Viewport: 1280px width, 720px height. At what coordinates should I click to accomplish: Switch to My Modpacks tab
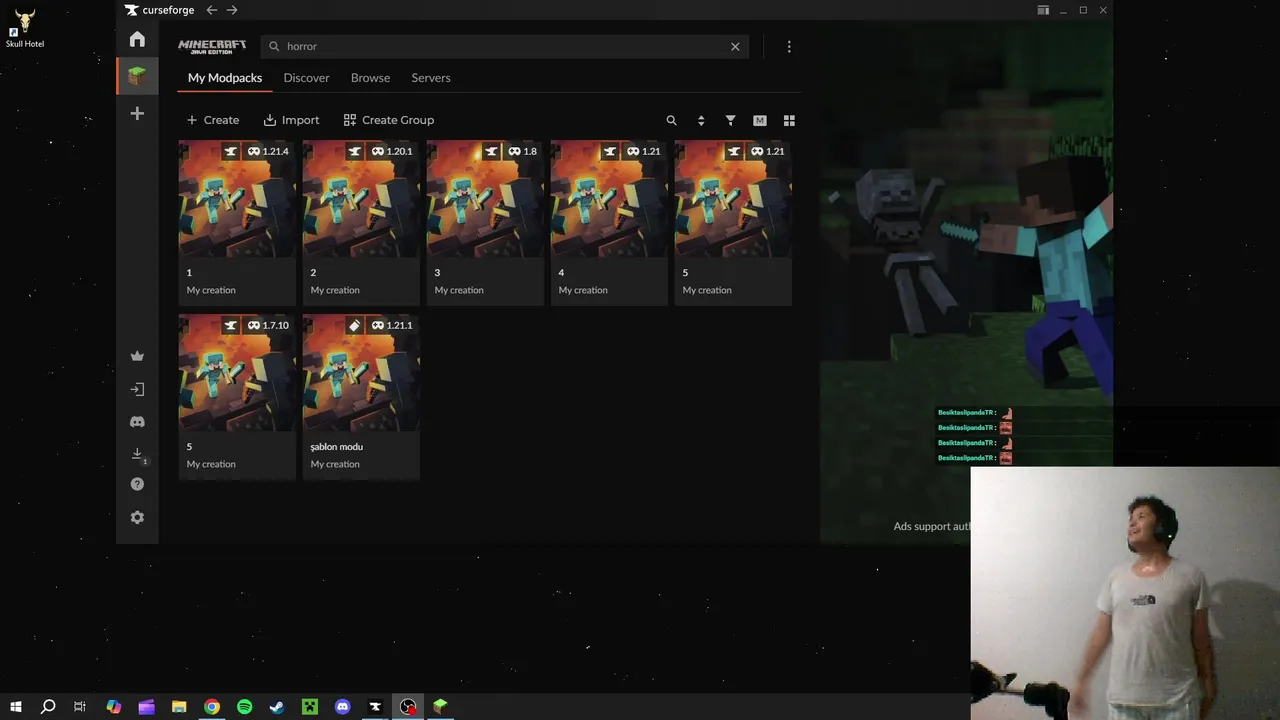point(225,78)
